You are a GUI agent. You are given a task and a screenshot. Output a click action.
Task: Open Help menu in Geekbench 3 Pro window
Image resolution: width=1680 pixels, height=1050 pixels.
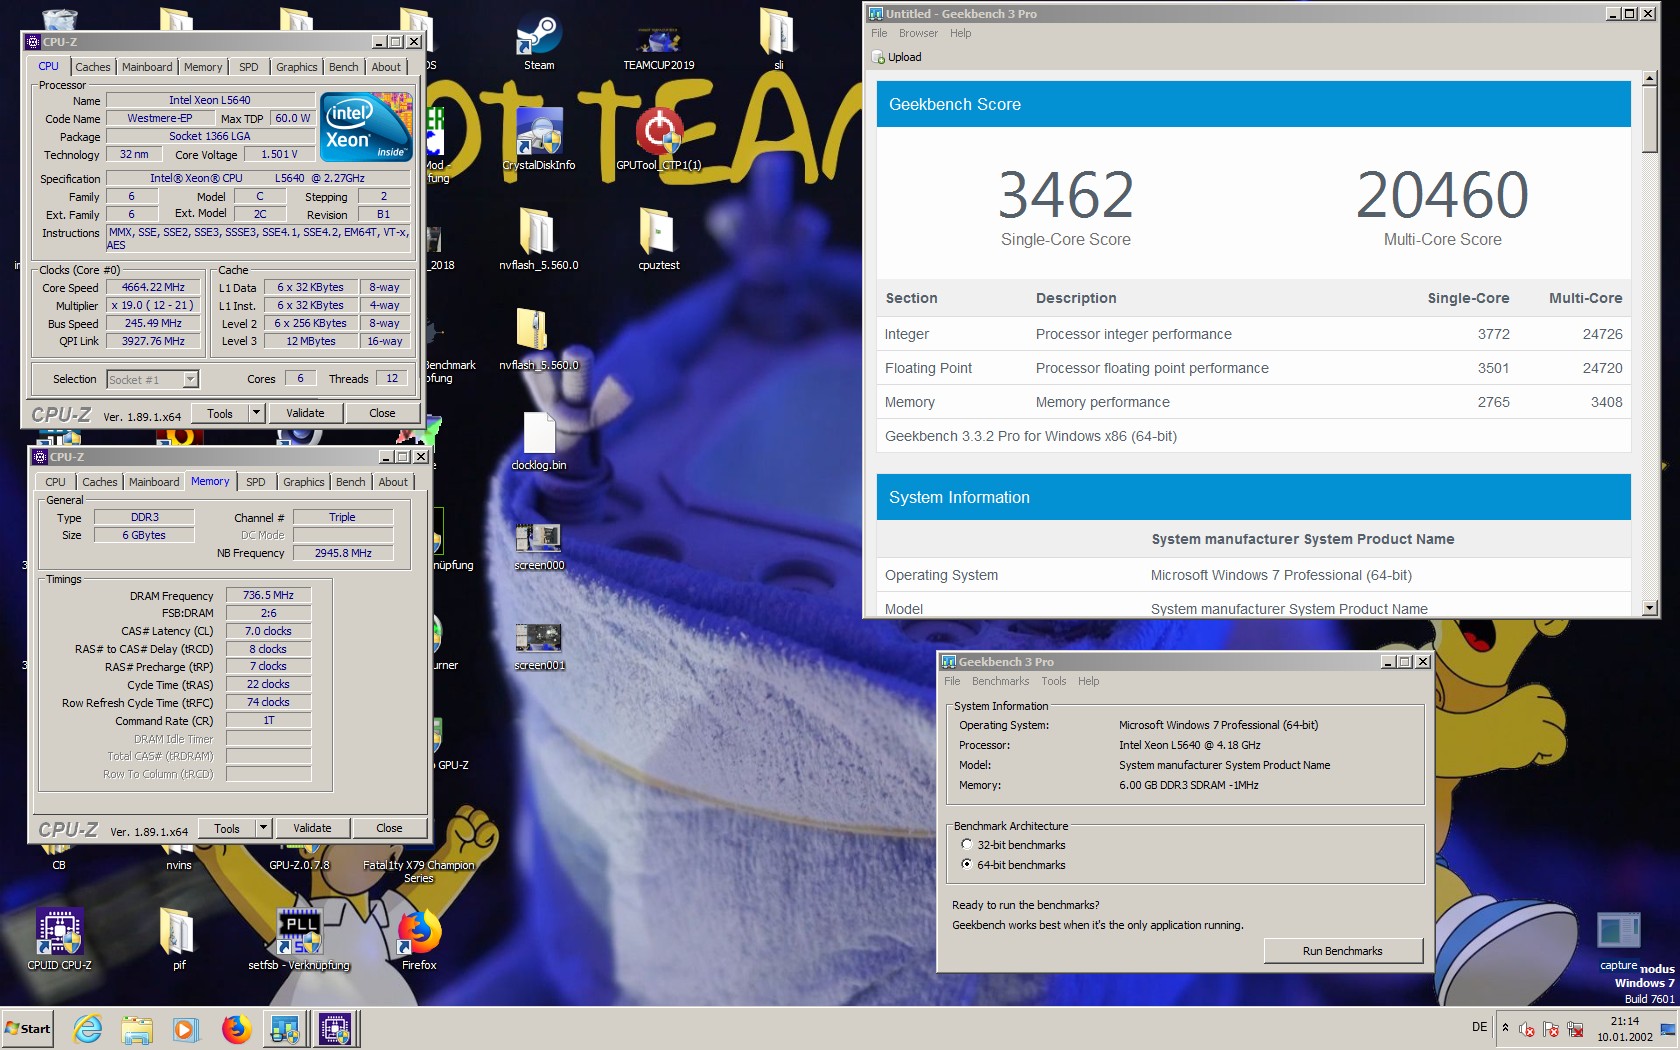pos(1088,681)
